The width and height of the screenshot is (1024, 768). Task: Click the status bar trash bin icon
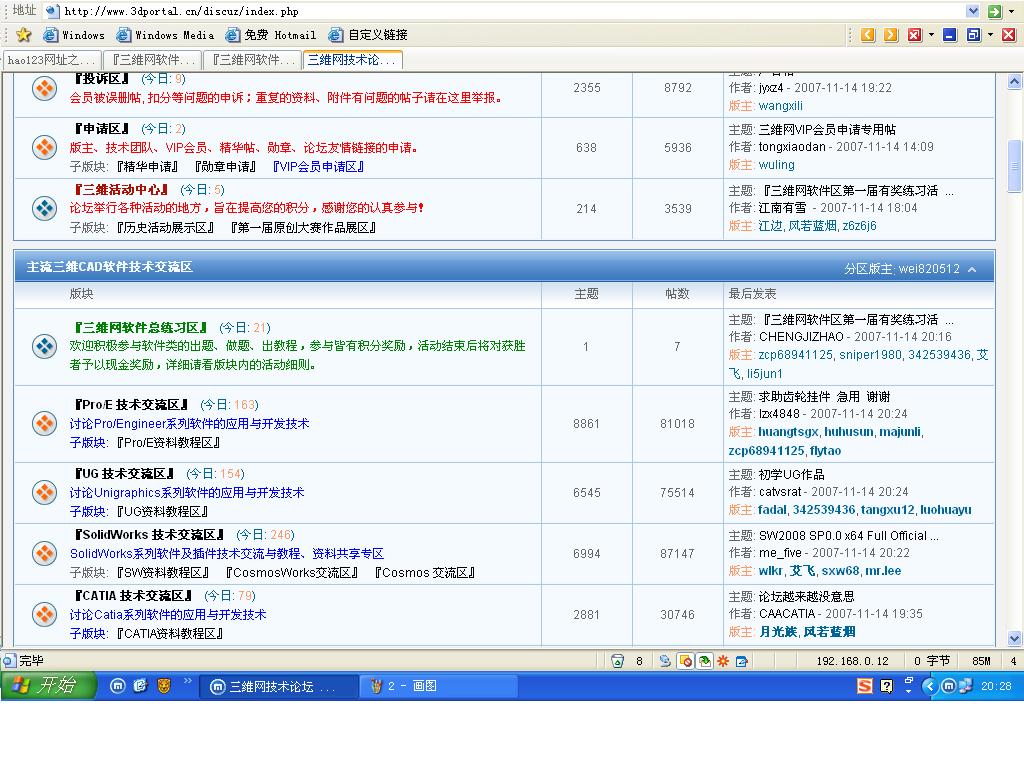pyautogui.click(x=617, y=661)
